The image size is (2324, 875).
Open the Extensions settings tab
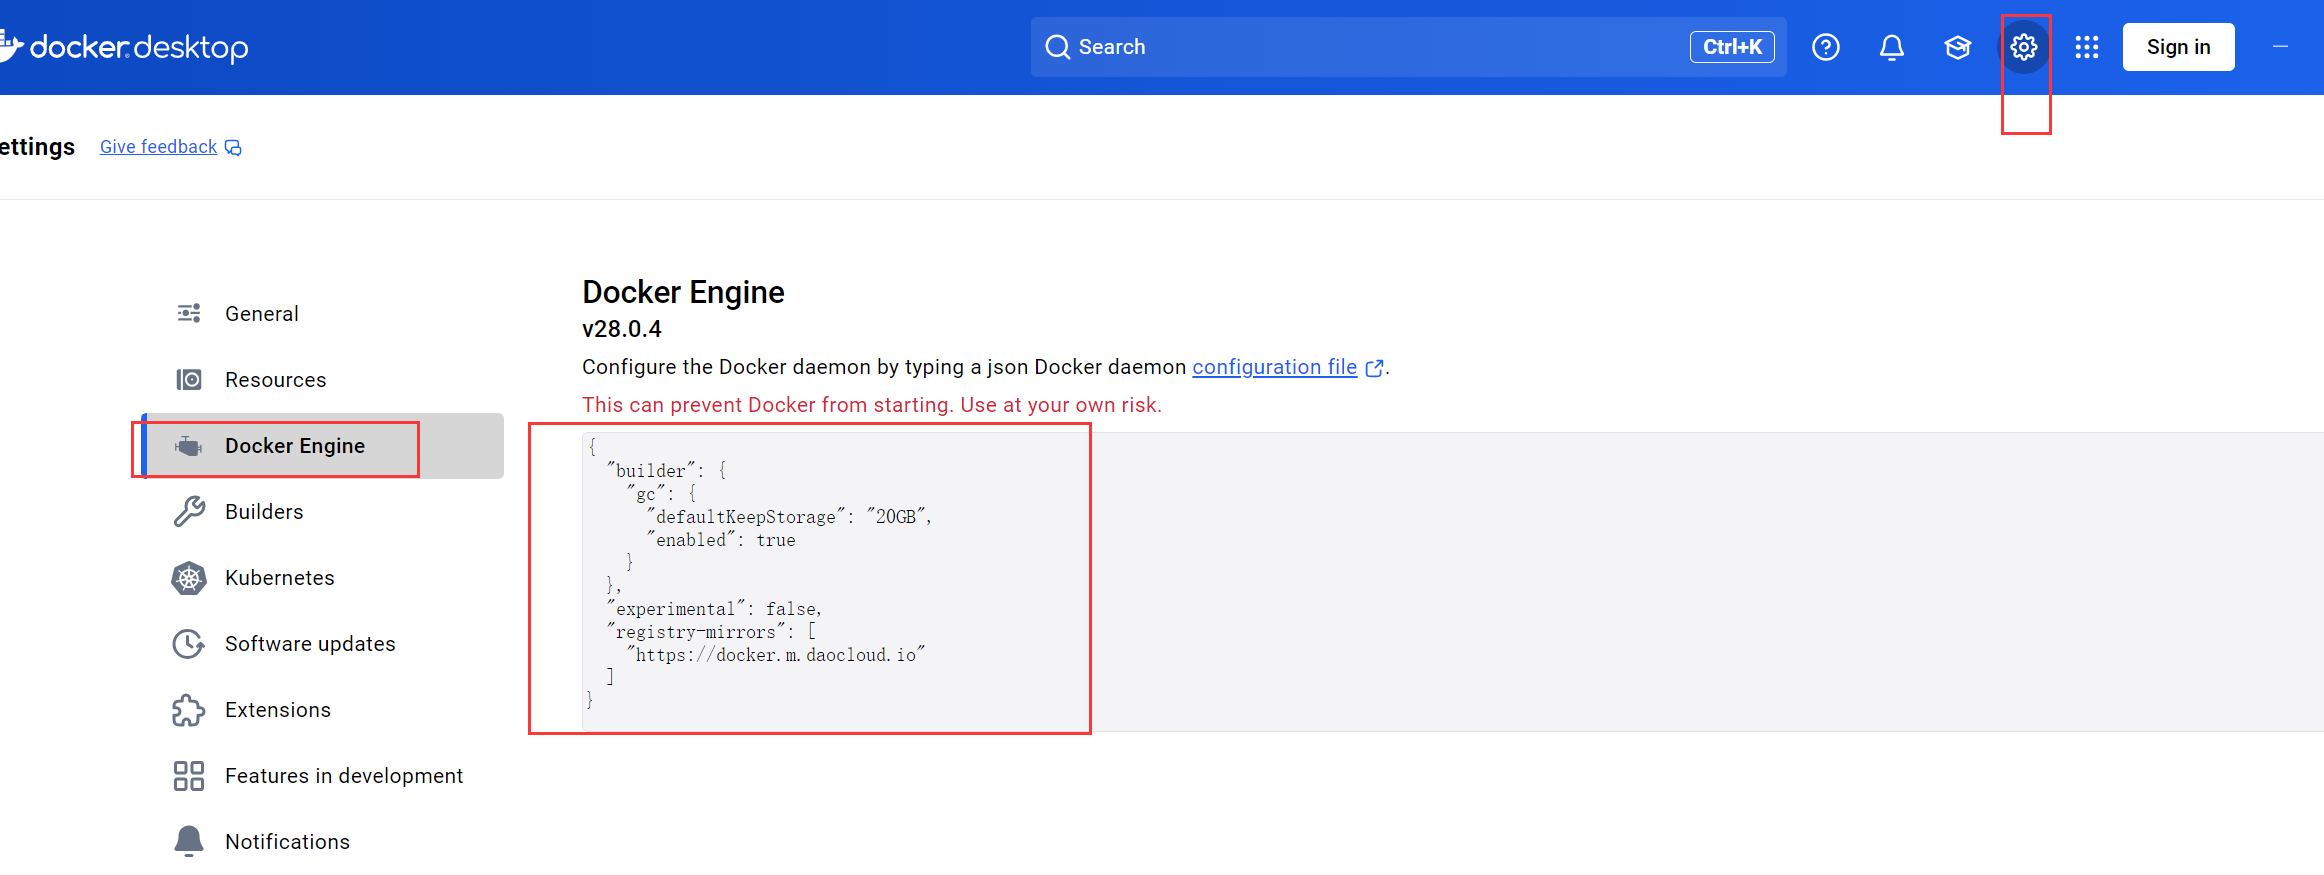click(323, 710)
